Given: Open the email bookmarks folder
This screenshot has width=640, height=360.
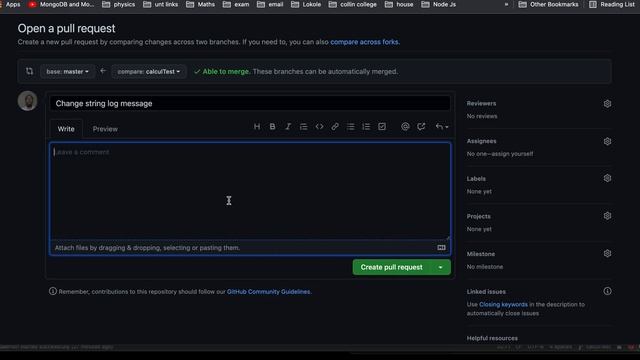Looking at the screenshot, I should pos(270,4).
